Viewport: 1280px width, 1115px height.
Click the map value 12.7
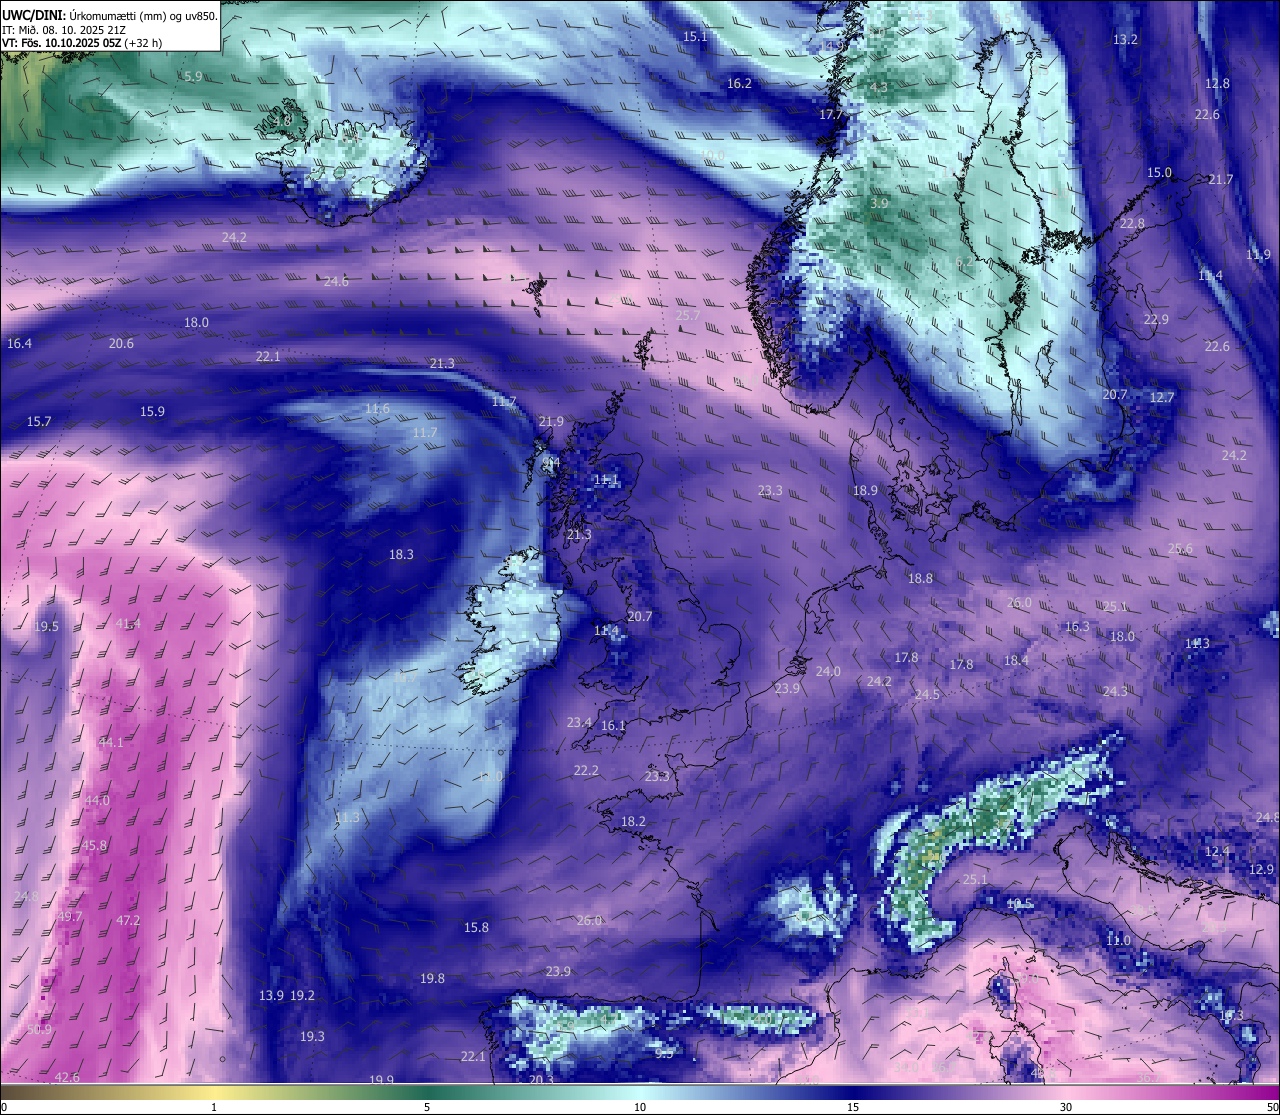(1162, 397)
